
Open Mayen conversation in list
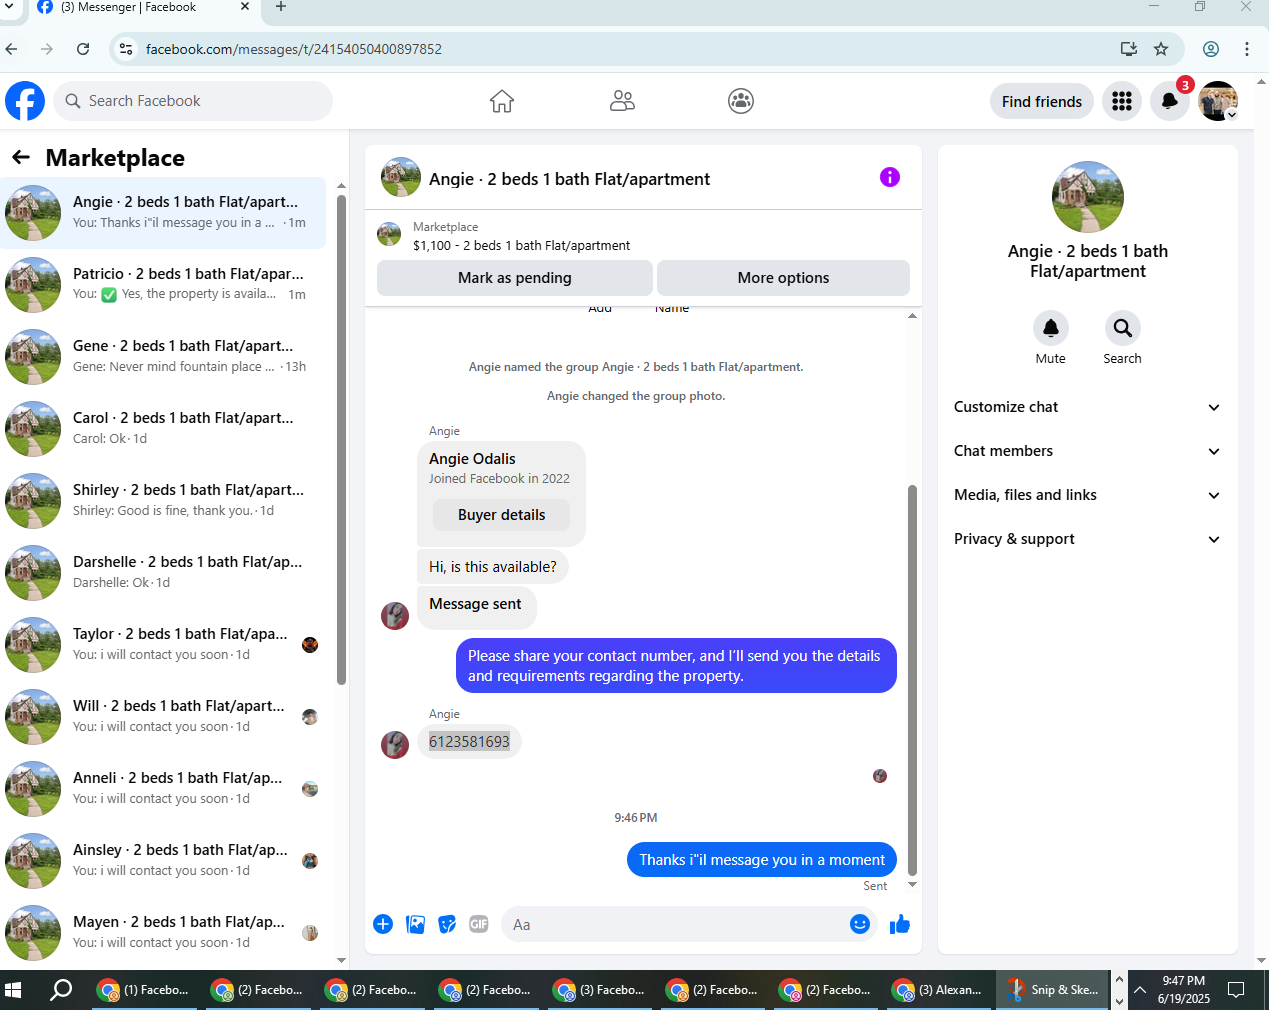164,932
